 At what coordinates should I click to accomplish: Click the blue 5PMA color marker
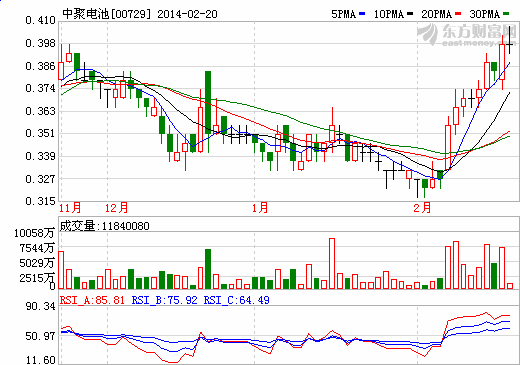(362, 14)
